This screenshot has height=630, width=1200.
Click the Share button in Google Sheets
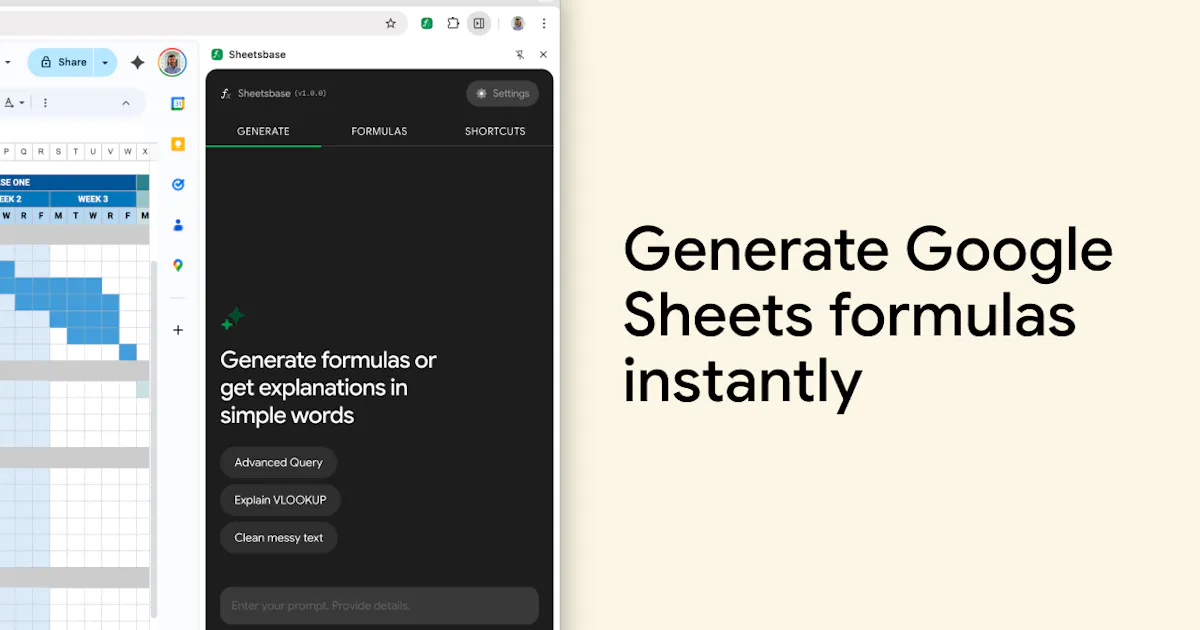(60, 62)
